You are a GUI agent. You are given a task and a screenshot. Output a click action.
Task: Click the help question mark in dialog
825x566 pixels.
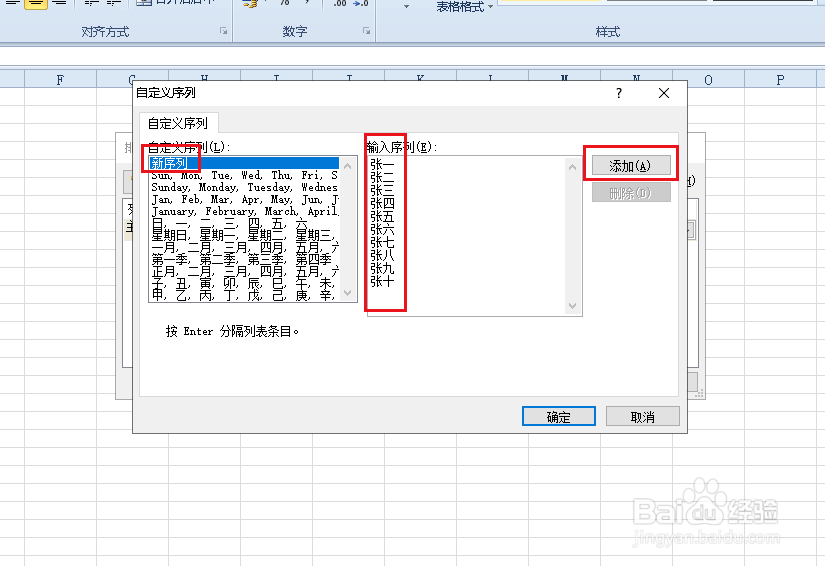tap(619, 93)
